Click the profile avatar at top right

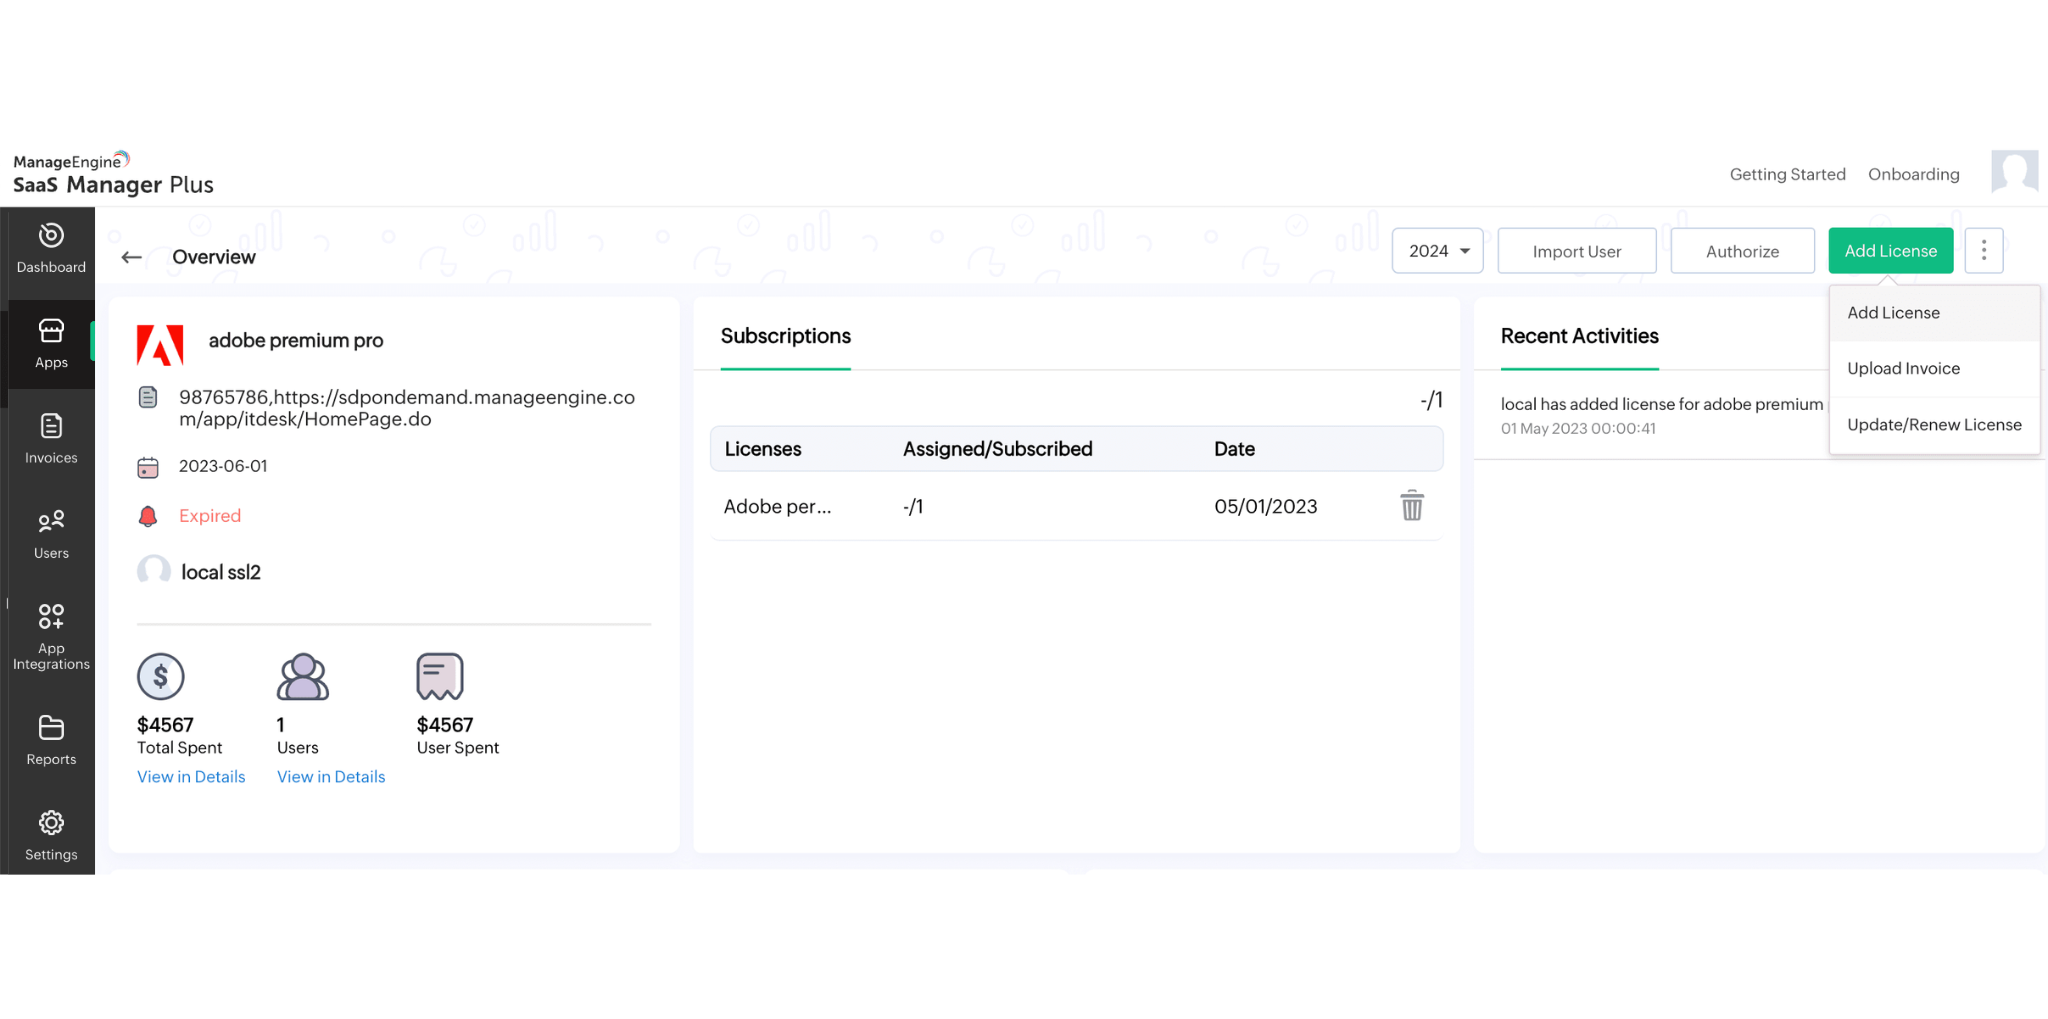tap(2014, 172)
